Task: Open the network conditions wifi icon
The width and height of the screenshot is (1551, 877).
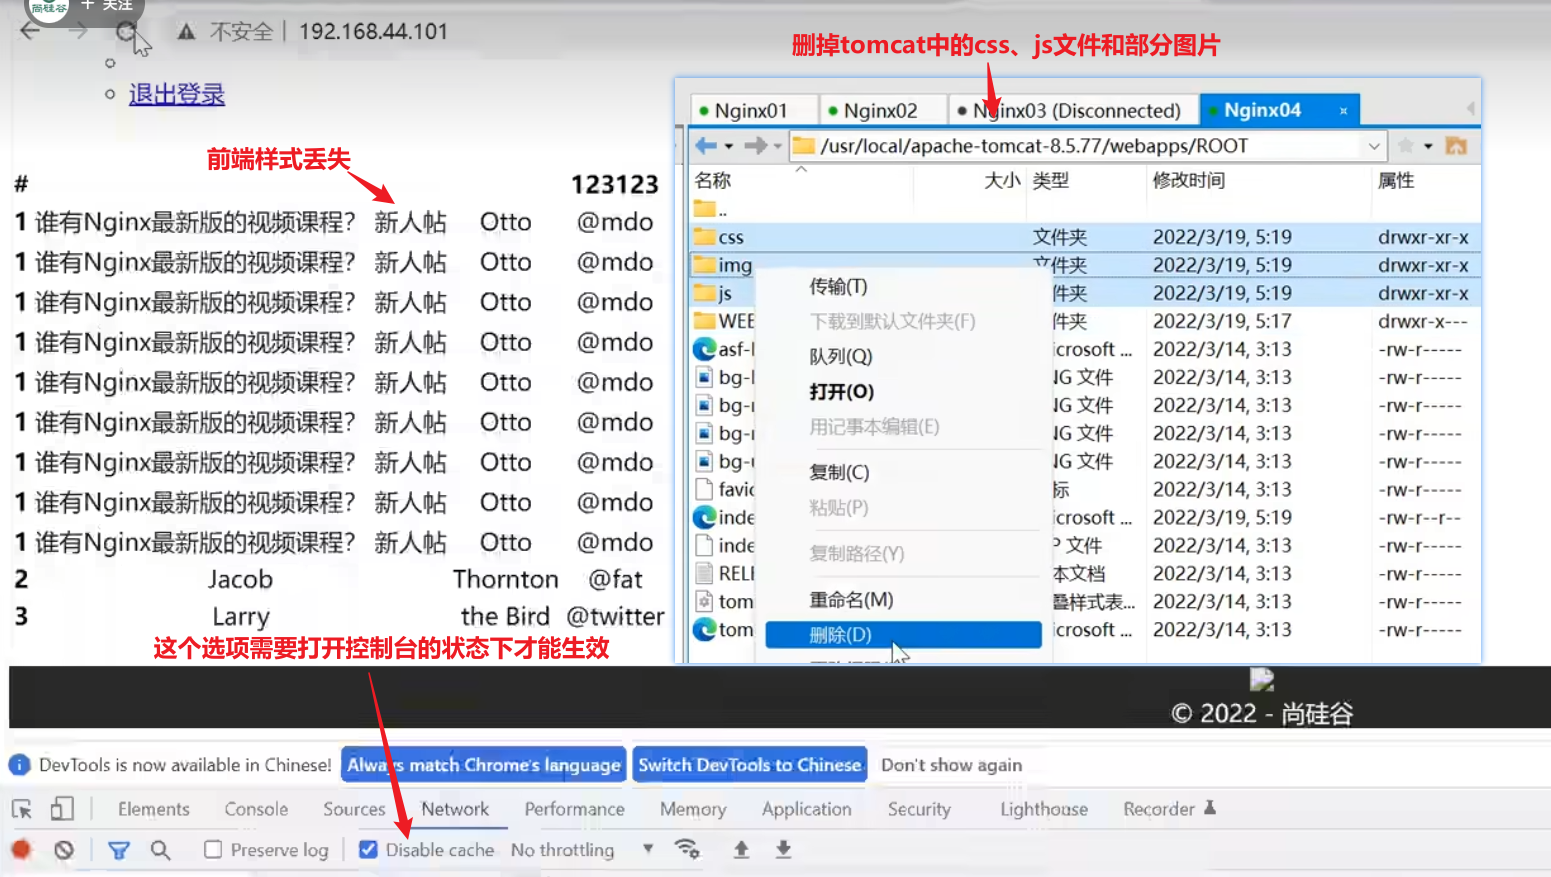Action: tap(687, 849)
